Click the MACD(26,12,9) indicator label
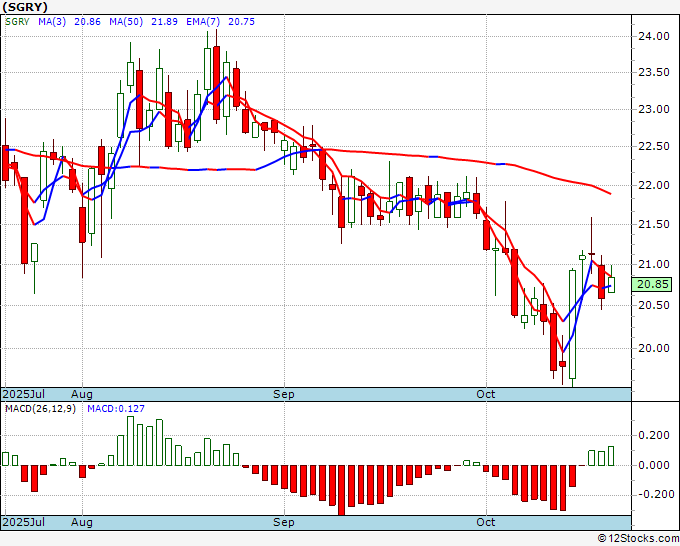 pyautogui.click(x=40, y=409)
